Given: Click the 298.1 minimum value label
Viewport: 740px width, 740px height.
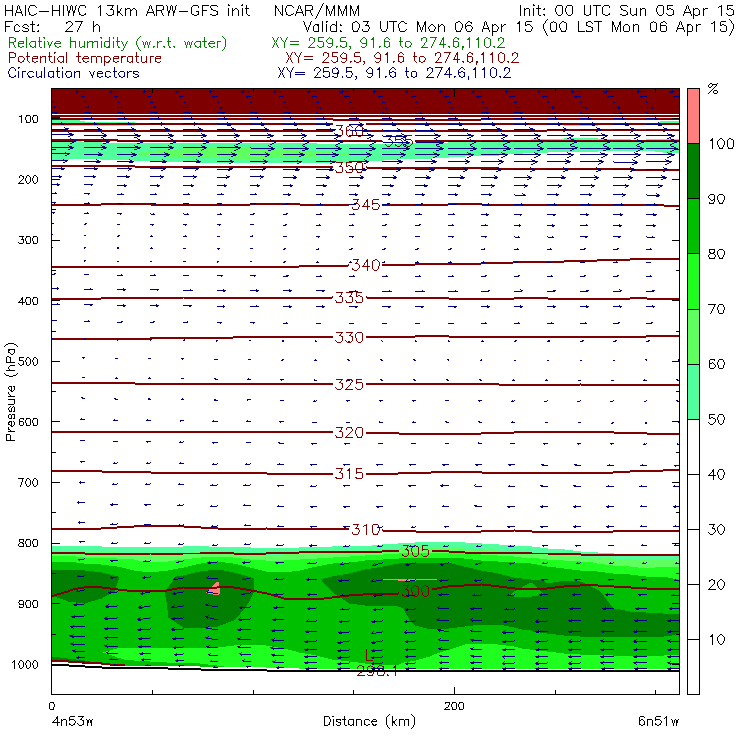Looking at the screenshot, I should (377, 671).
